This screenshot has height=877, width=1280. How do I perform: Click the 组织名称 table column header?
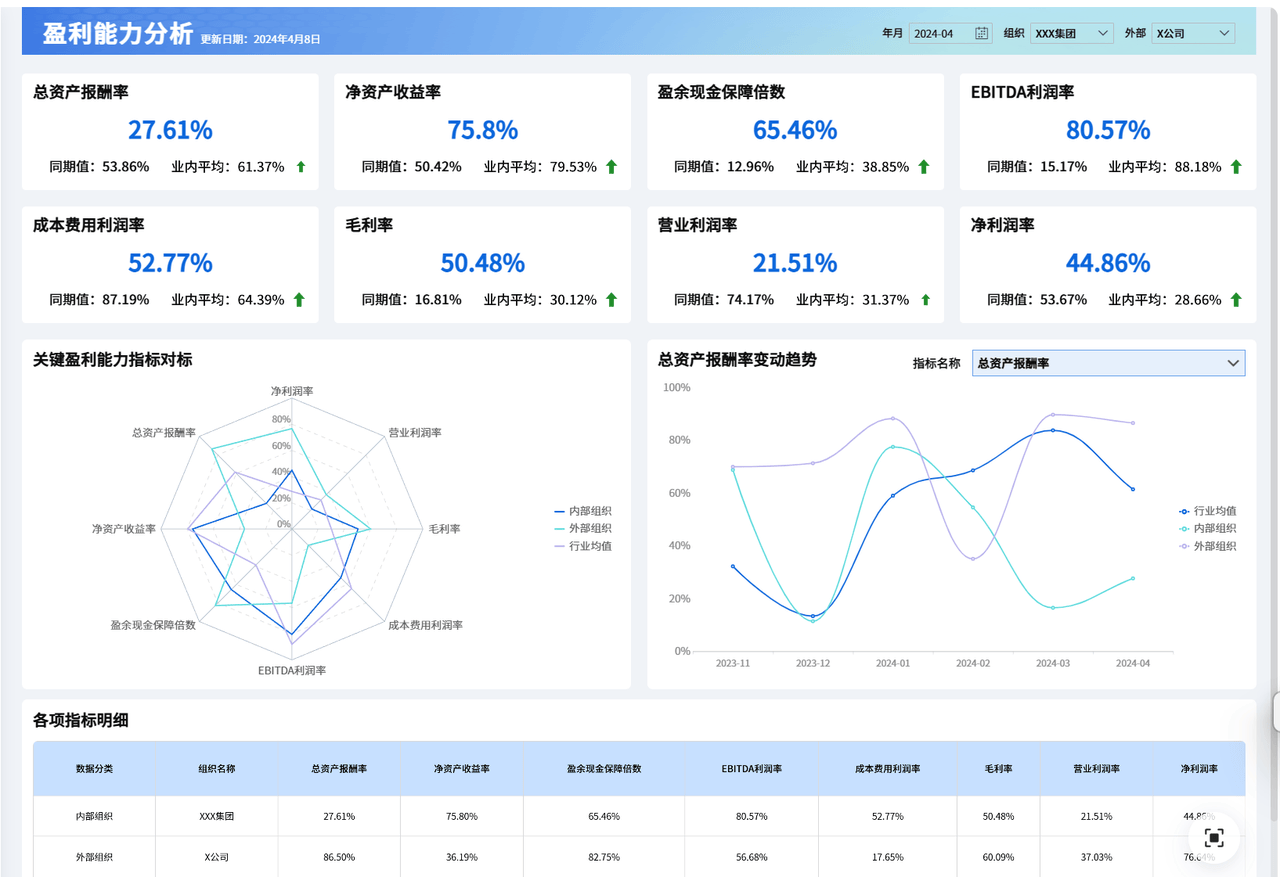click(x=217, y=769)
